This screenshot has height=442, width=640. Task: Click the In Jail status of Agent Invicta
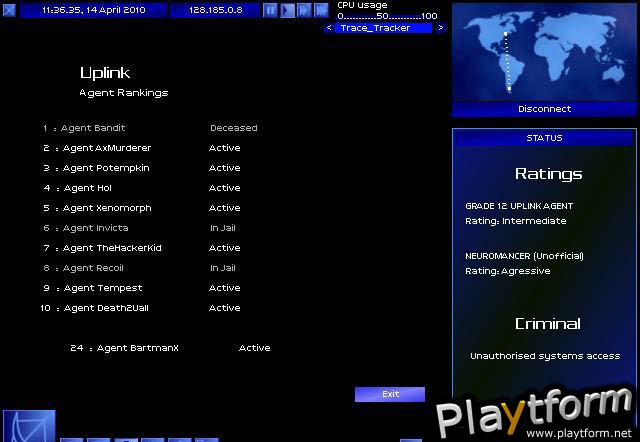[x=223, y=228]
